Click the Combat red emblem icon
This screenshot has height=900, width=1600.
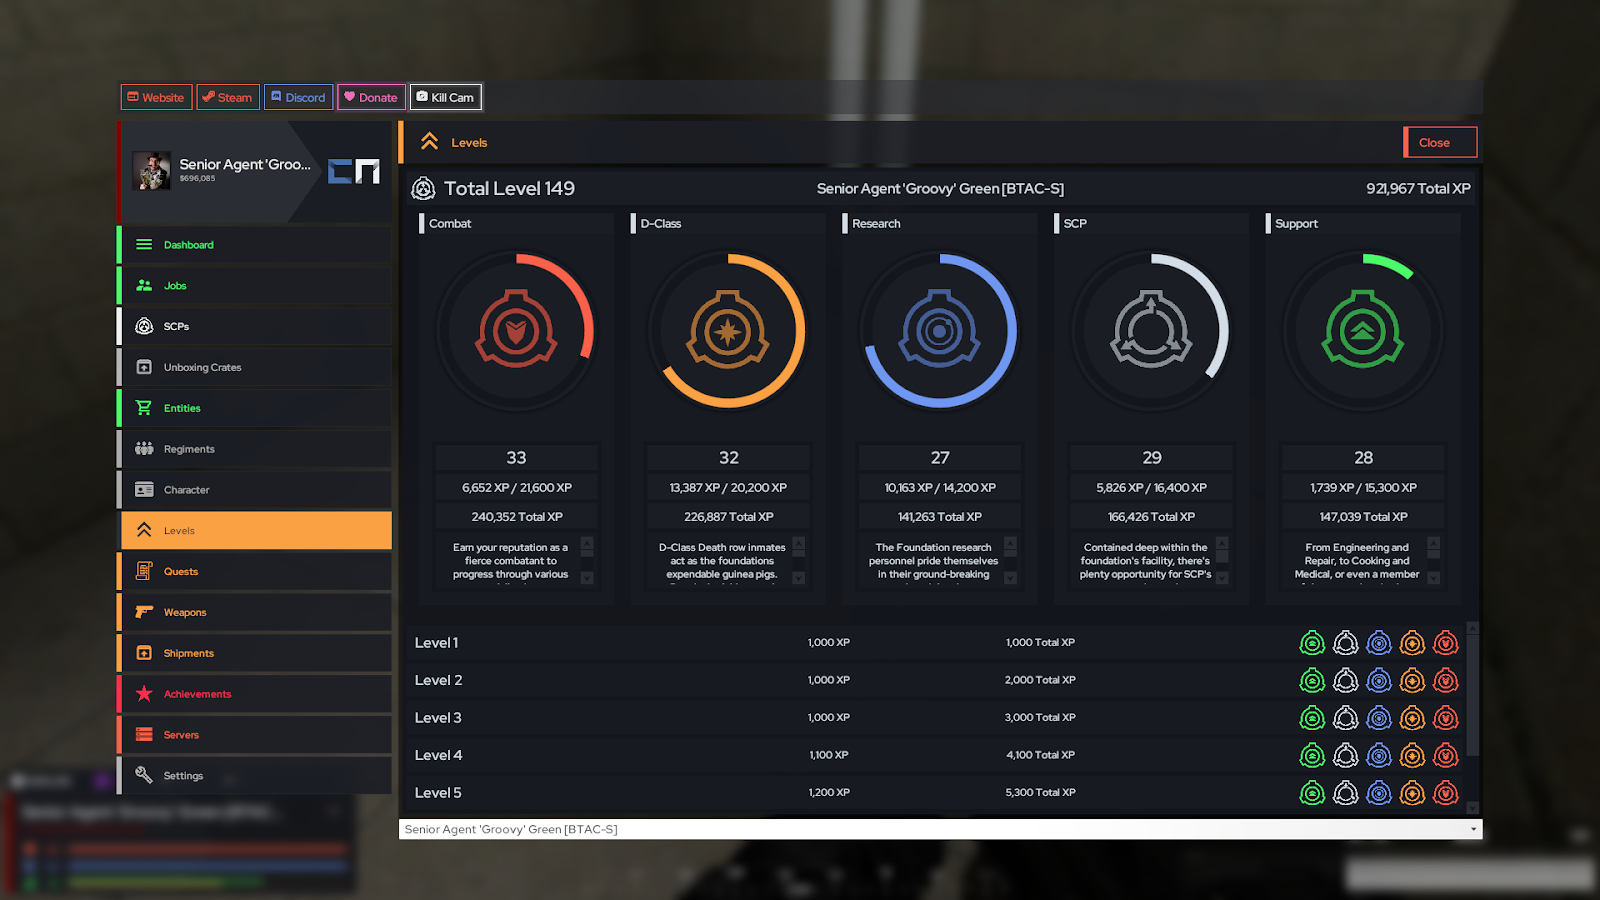pos(516,330)
